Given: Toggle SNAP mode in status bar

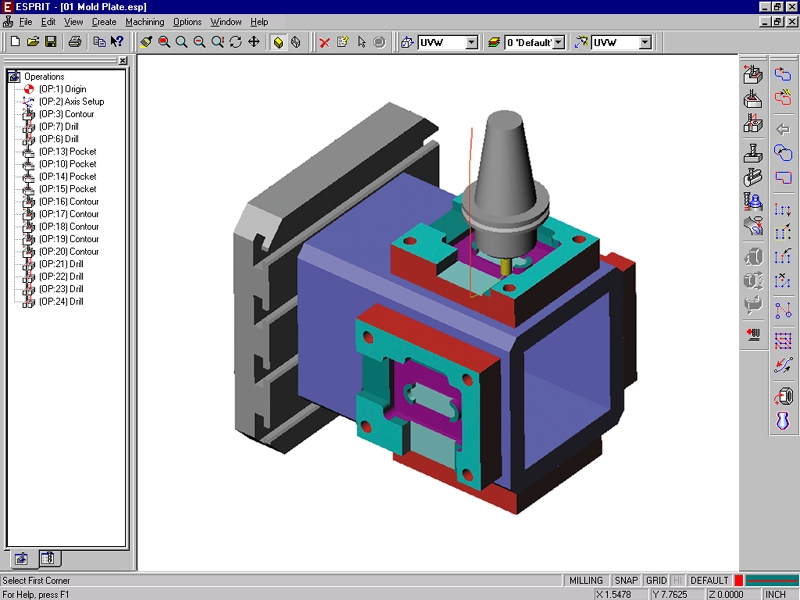Looking at the screenshot, I should coord(626,581).
